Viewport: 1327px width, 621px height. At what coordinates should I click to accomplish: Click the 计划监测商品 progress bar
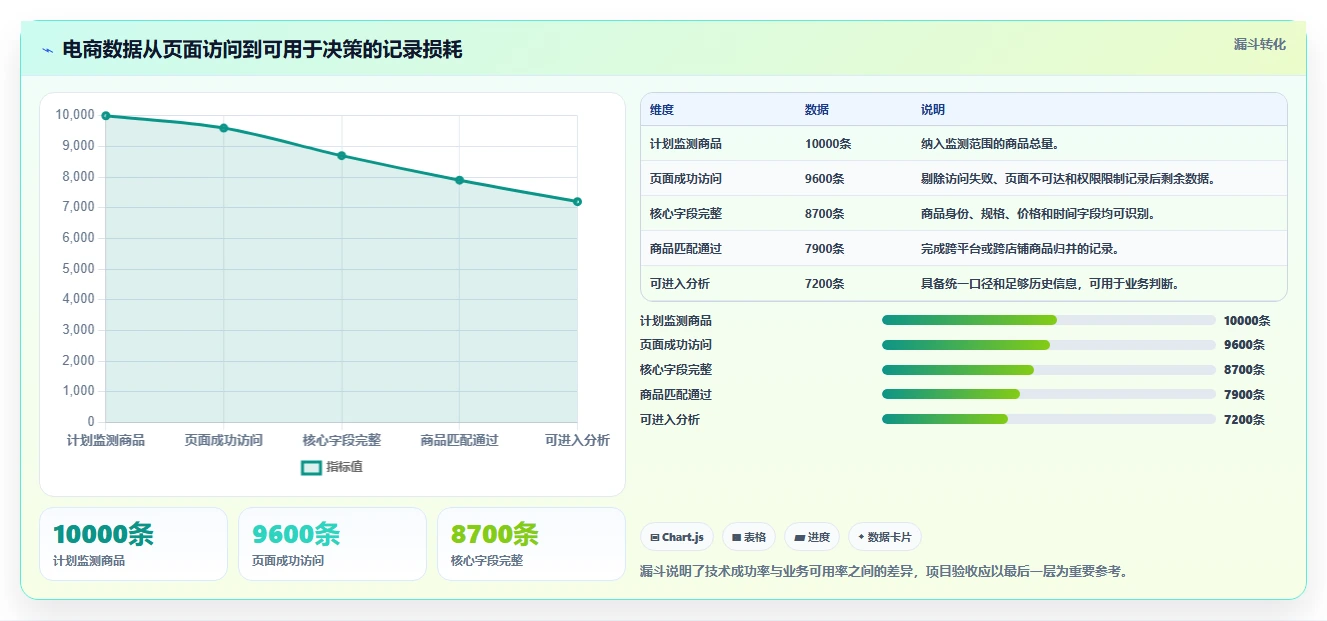1049,320
